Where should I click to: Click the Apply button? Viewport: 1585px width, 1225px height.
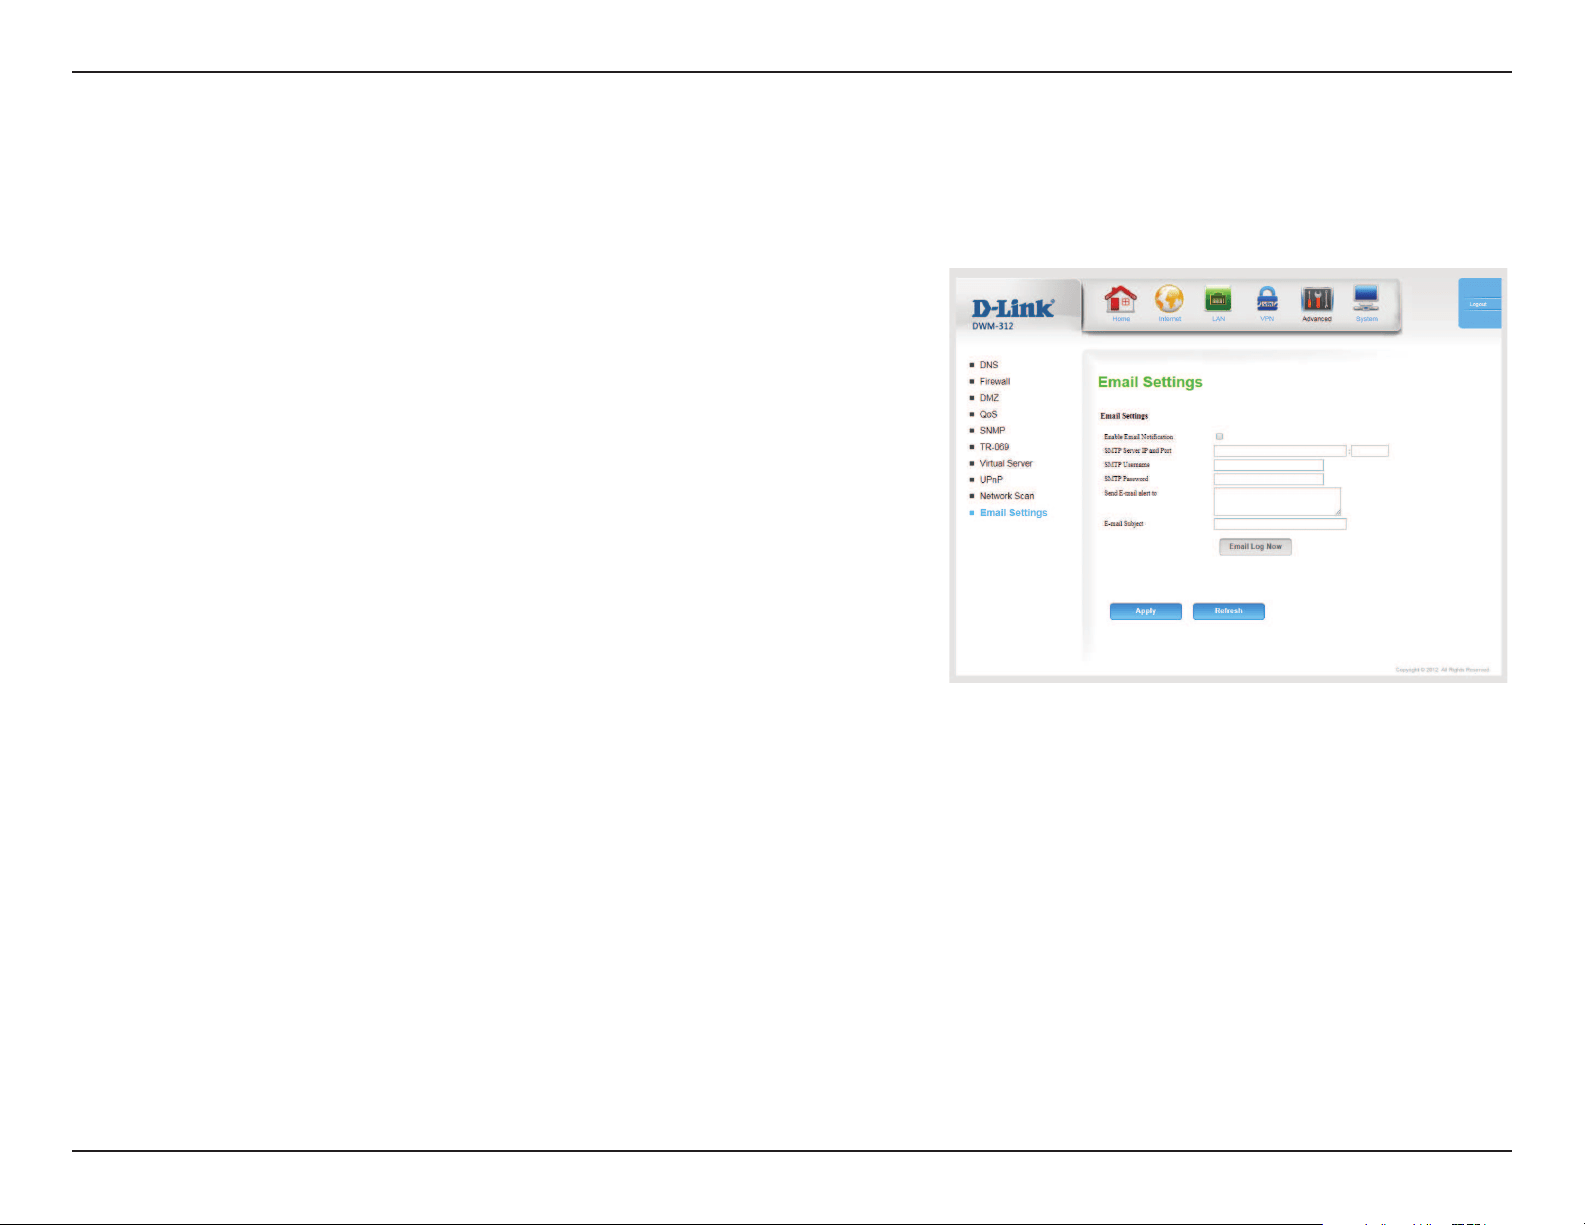[x=1146, y=611]
